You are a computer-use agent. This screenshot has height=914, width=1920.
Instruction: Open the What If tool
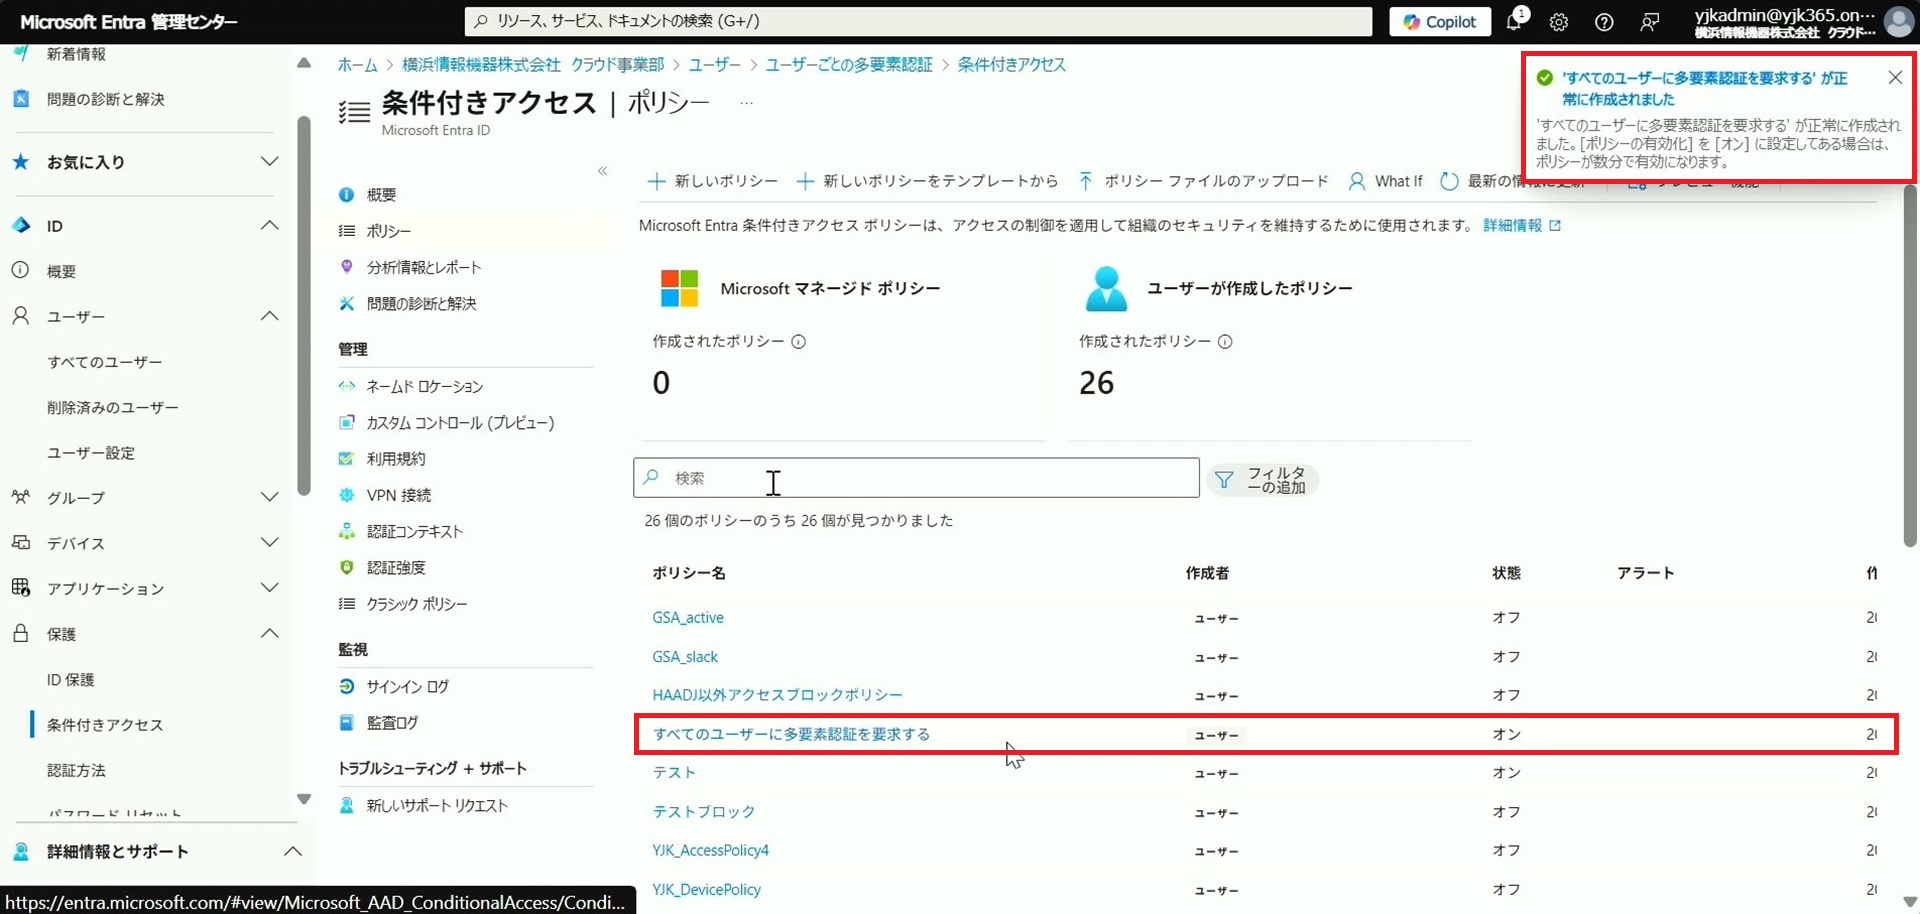point(1385,181)
